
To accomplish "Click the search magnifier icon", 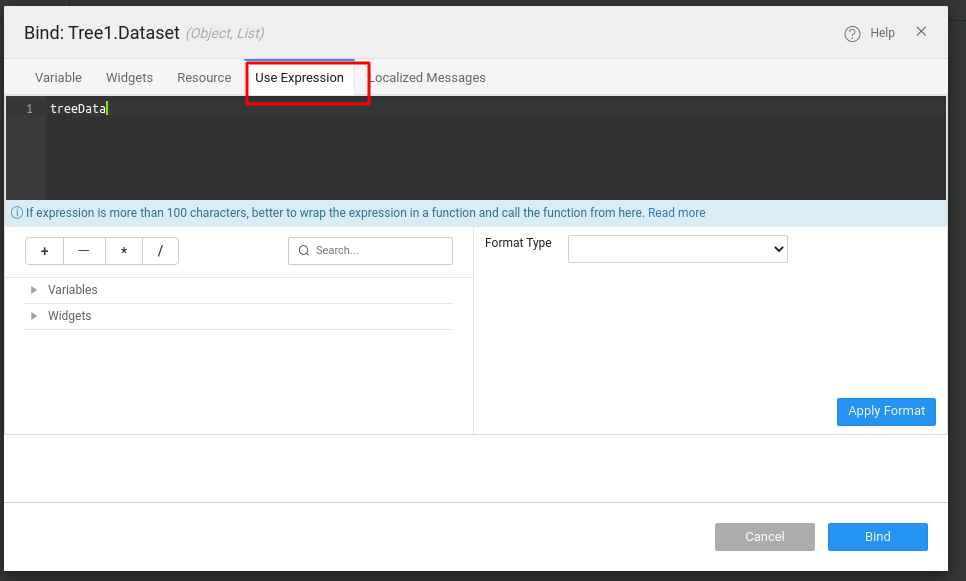I will coord(304,251).
